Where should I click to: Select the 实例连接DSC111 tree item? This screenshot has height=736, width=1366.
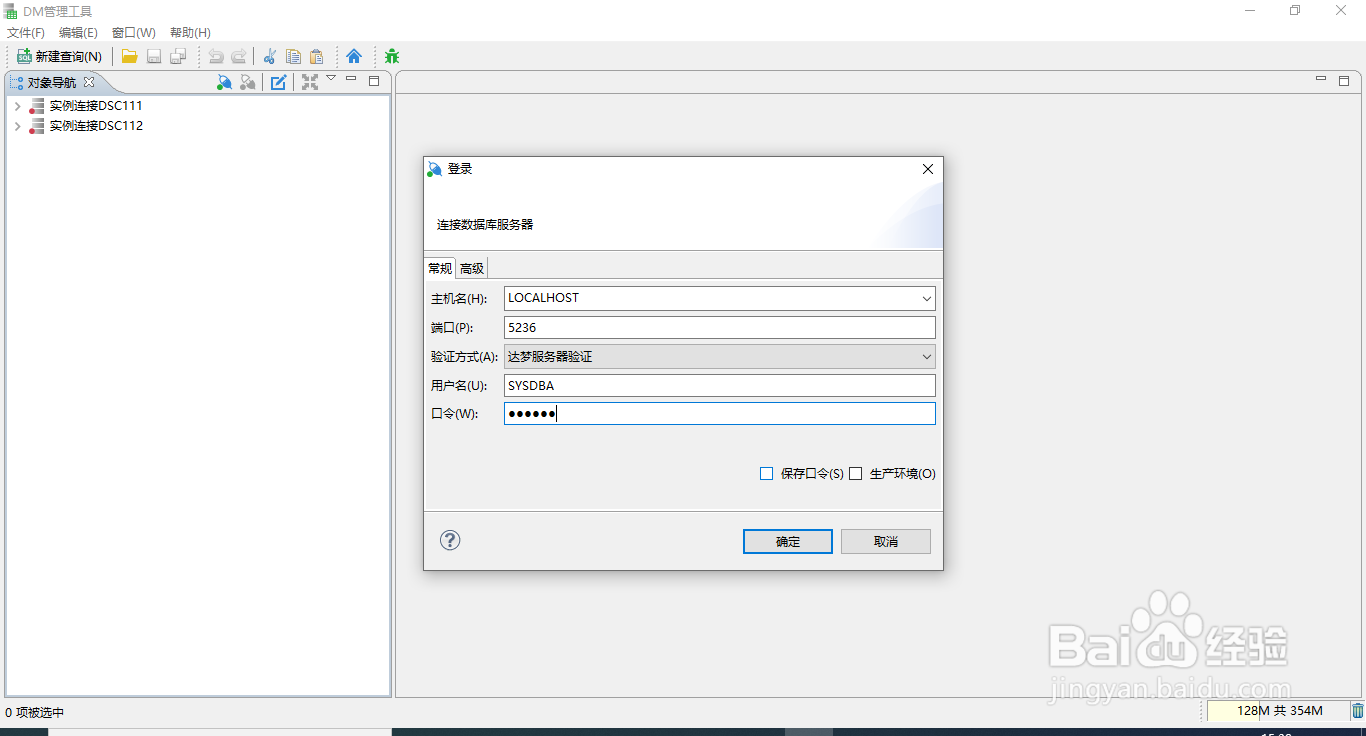tap(96, 105)
